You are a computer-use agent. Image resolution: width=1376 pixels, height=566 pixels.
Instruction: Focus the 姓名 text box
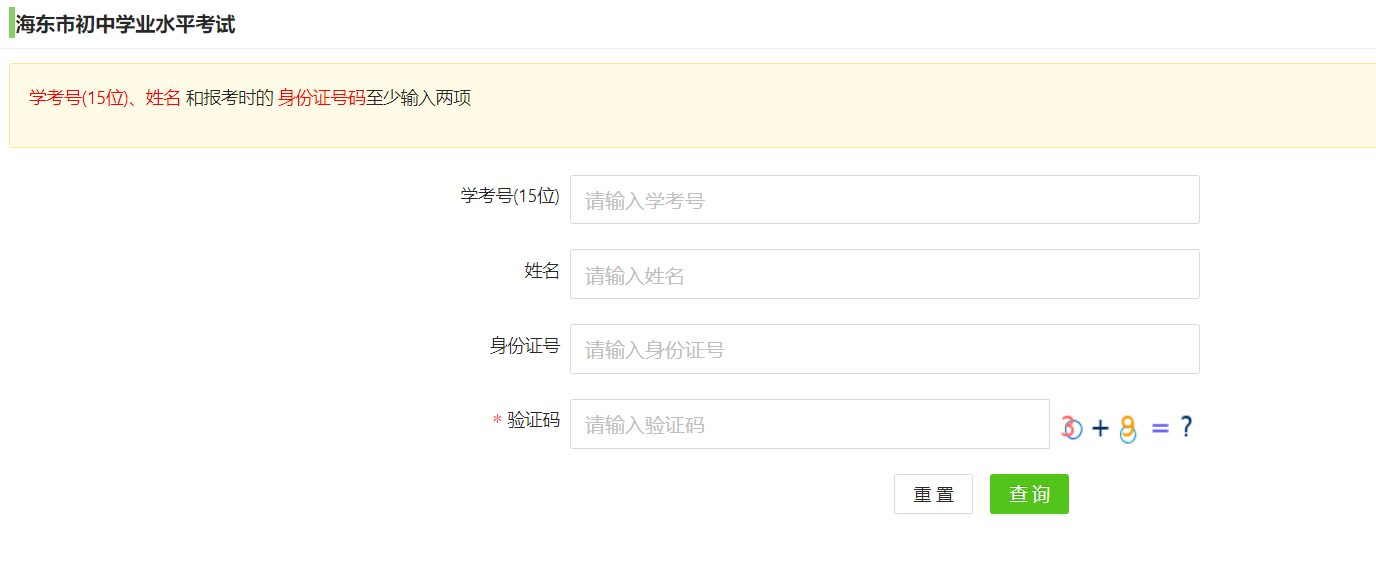pos(884,274)
